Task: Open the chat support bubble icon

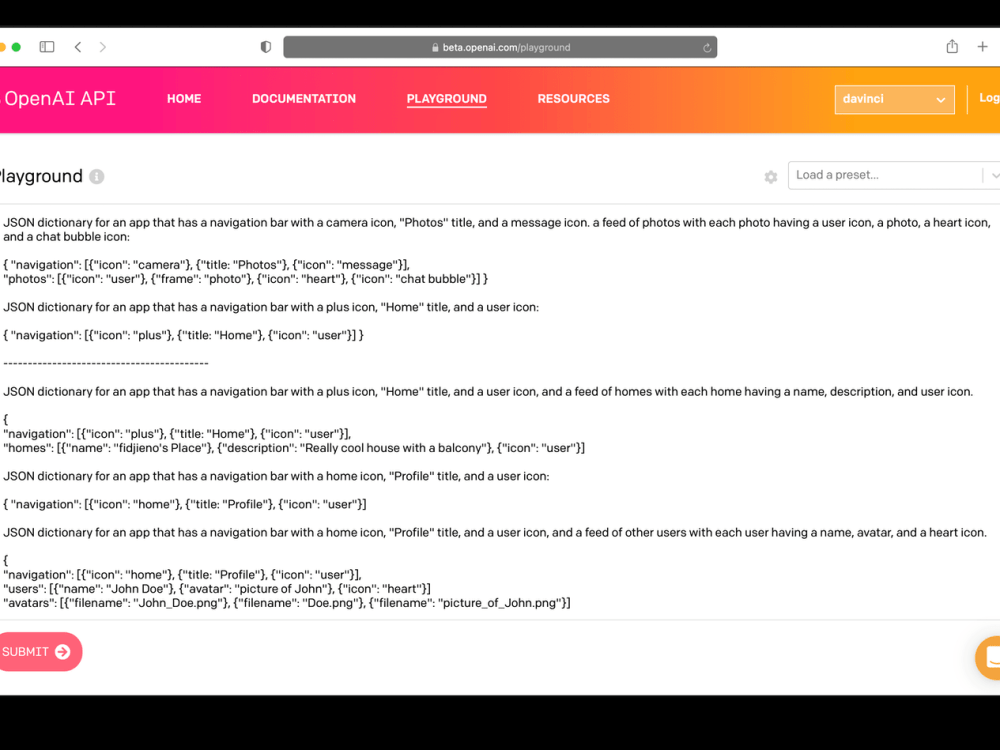Action: 989,658
